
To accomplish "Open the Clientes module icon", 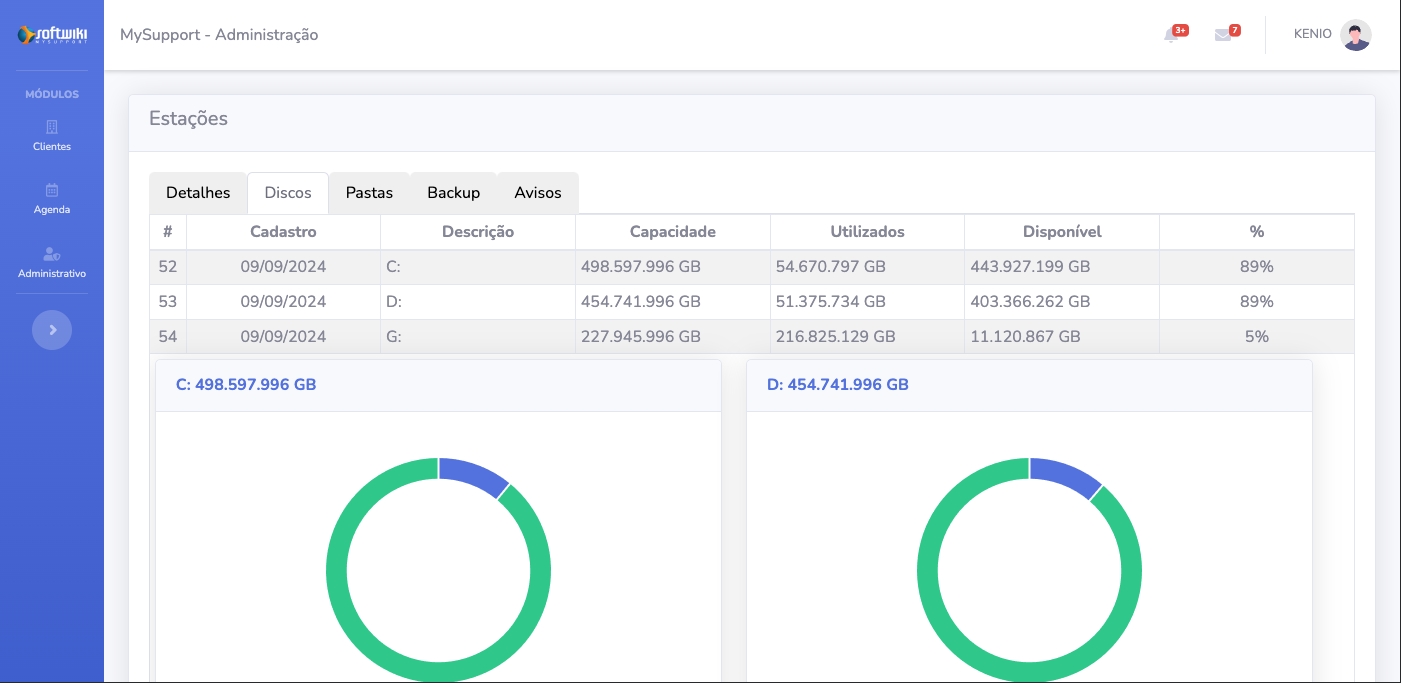I will tap(52, 127).
